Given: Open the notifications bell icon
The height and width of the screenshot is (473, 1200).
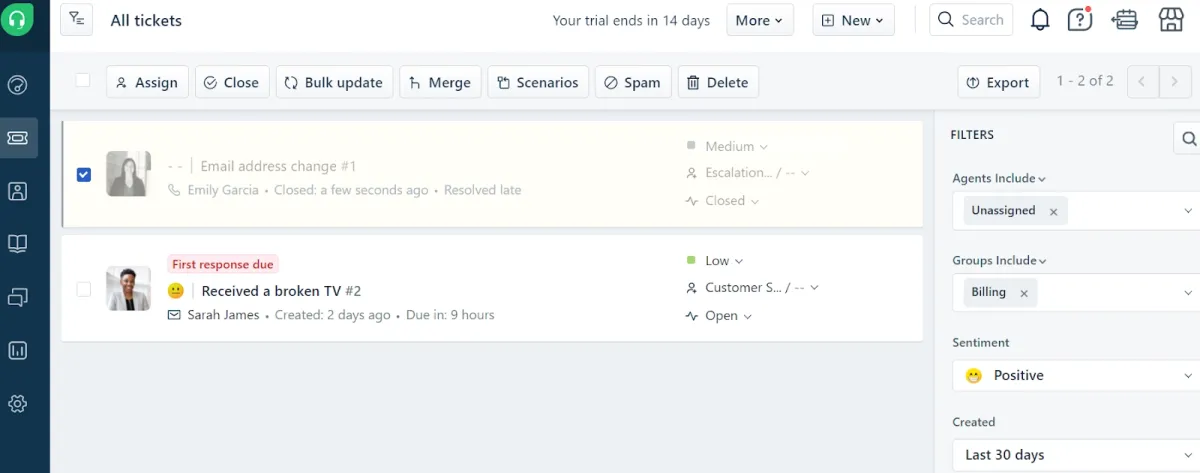Looking at the screenshot, I should pyautogui.click(x=1040, y=20).
